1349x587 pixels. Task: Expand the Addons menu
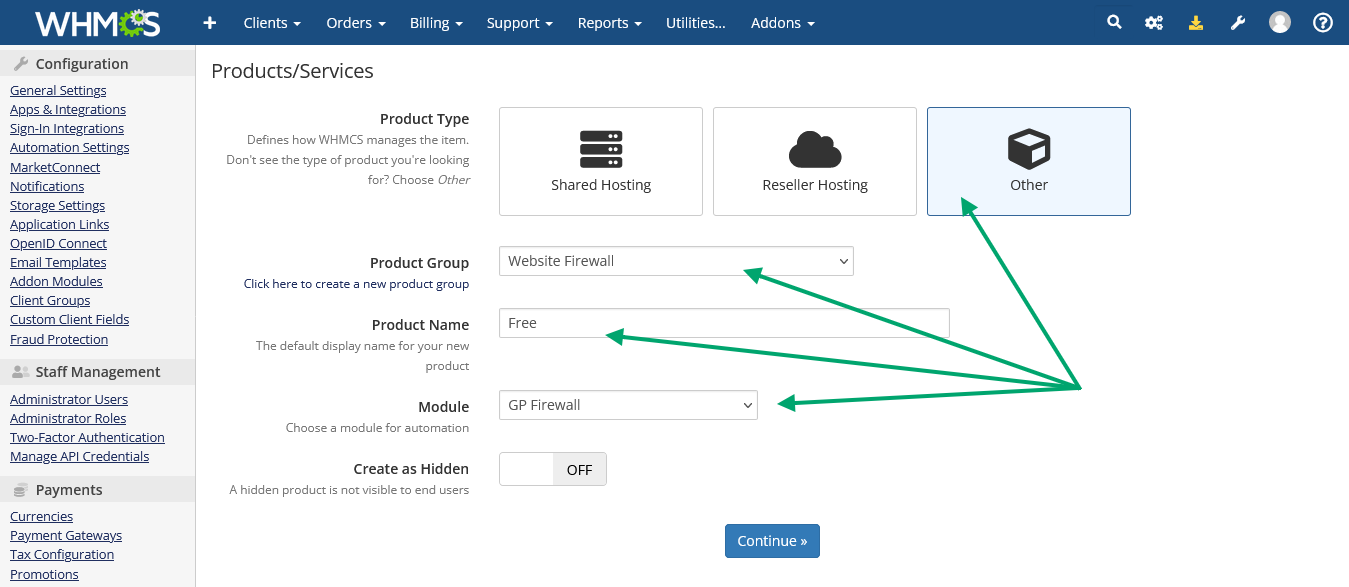783,23
